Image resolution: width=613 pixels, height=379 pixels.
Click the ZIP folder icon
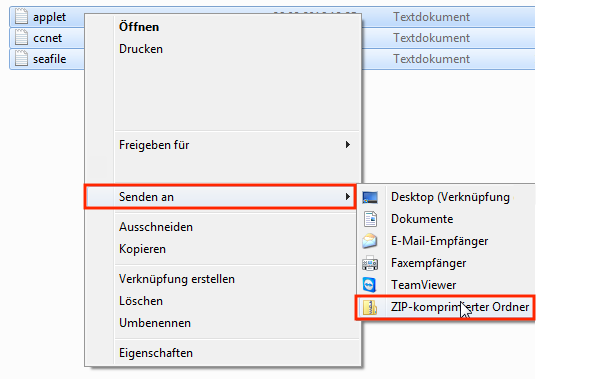pos(370,307)
